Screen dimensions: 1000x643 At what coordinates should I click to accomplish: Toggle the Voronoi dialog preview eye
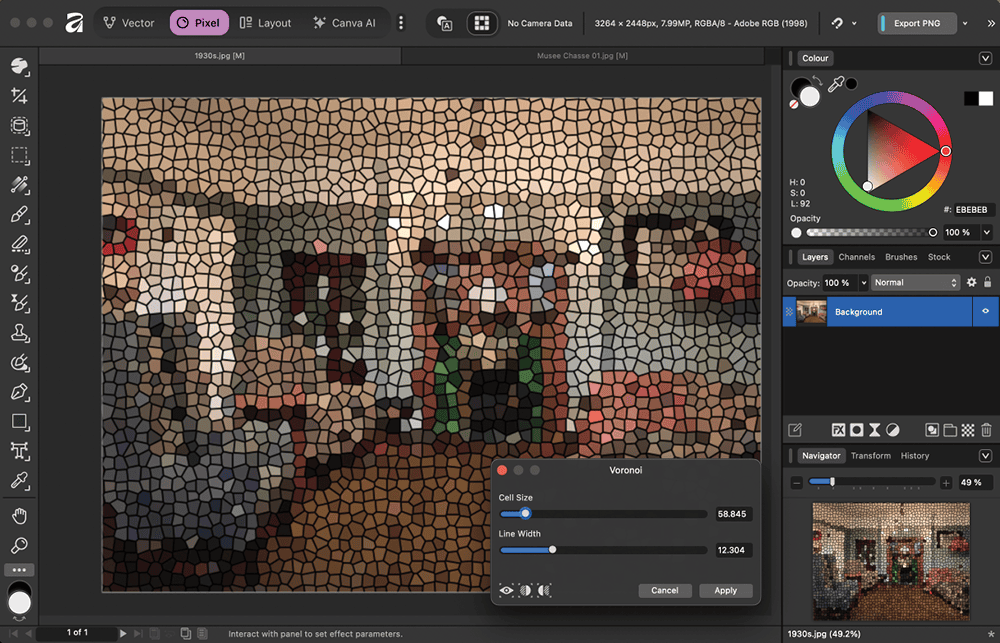click(507, 591)
